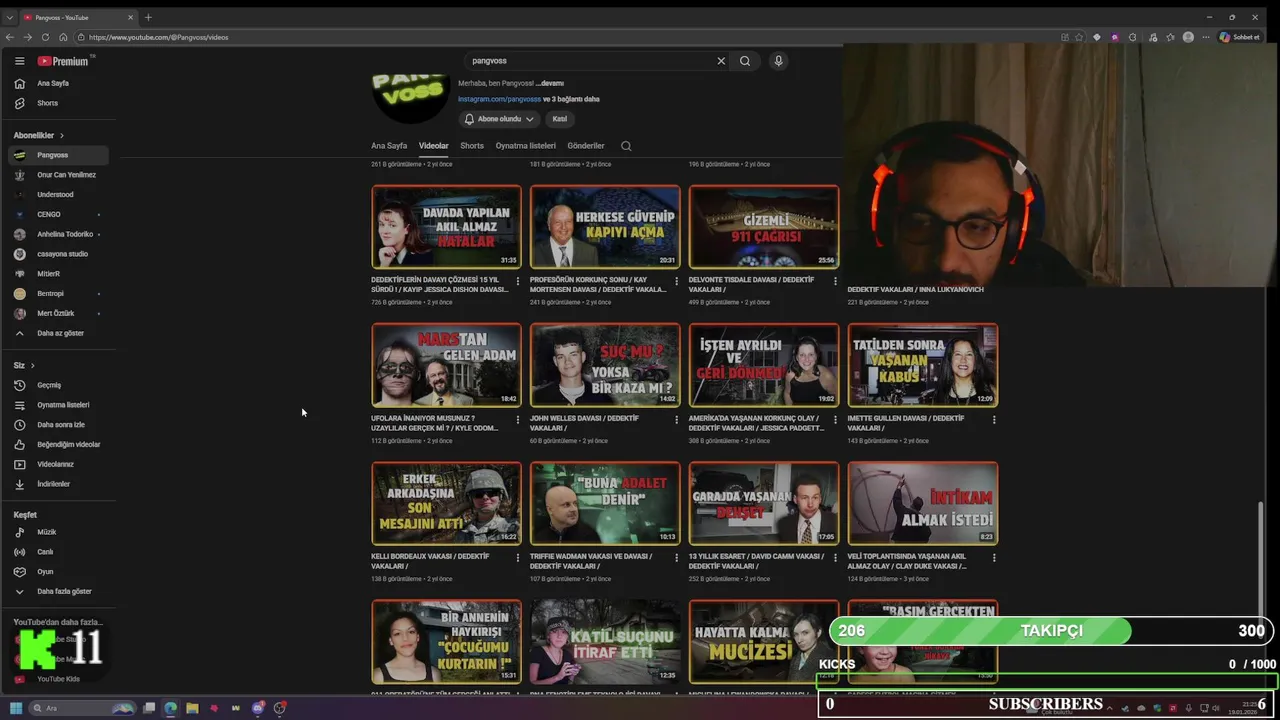Open more options for Jessica Dishon video
The height and width of the screenshot is (720, 1280).
tap(518, 282)
